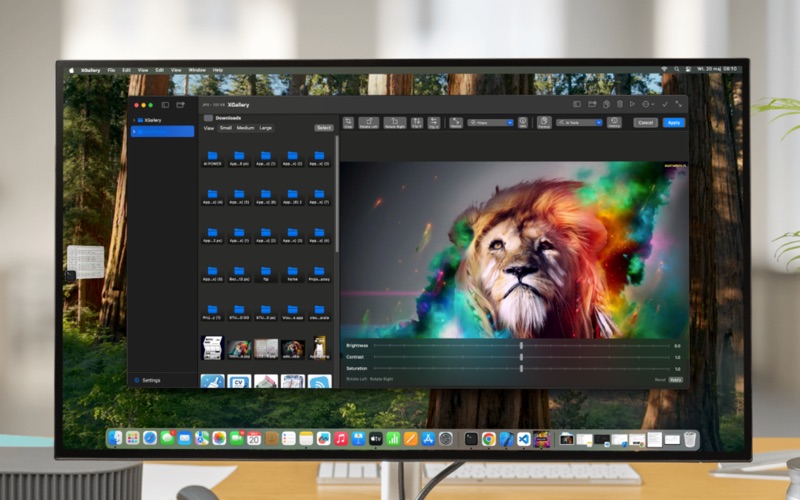Viewport: 800px width, 500px height.
Task: Open Google Chrome from the Dock
Action: coord(488,439)
